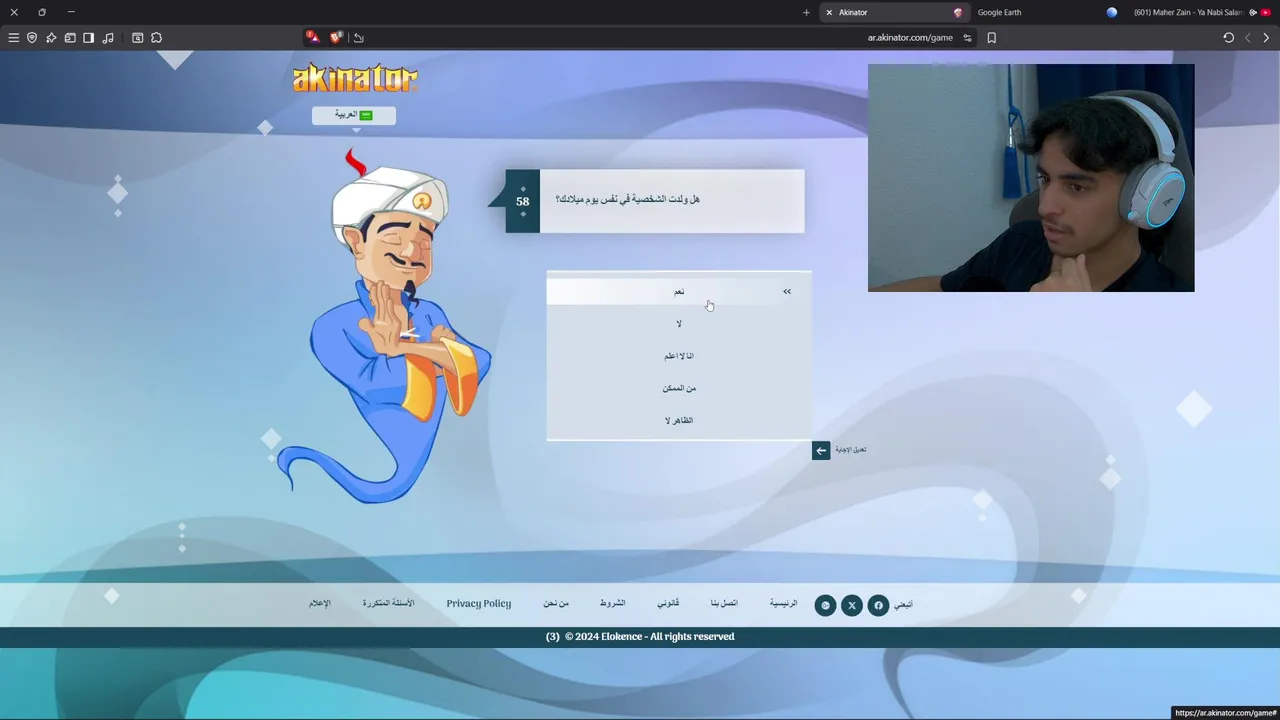Reload the Akinator page
Image resolution: width=1280 pixels, height=720 pixels.
click(x=1229, y=38)
